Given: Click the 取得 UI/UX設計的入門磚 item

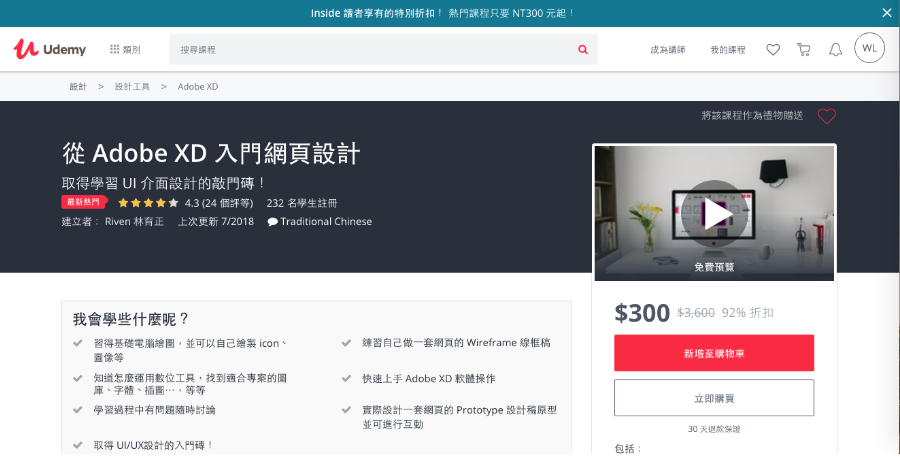Looking at the screenshot, I should (153, 445).
